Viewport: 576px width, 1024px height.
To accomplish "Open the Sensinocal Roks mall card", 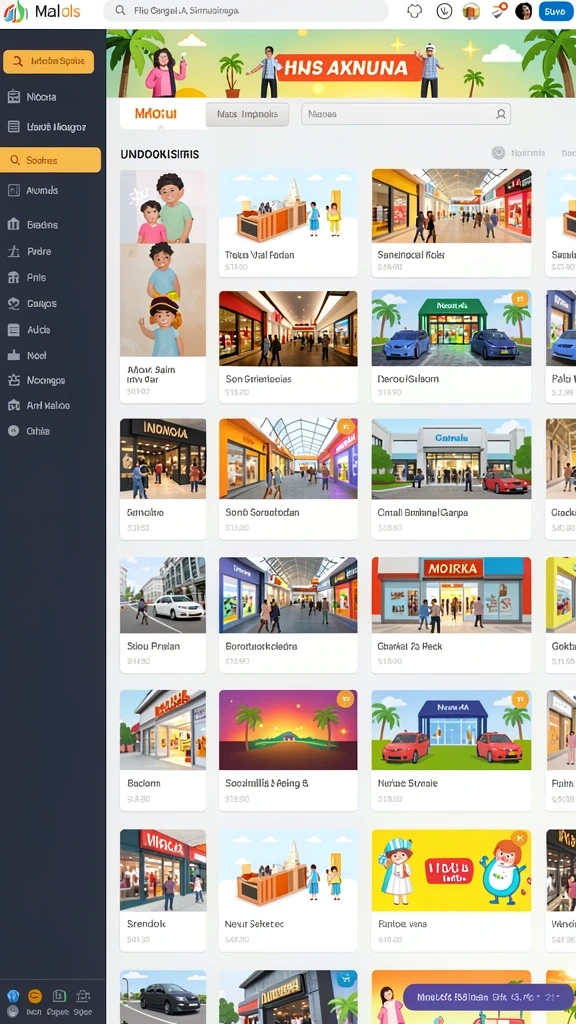I will [x=451, y=223].
